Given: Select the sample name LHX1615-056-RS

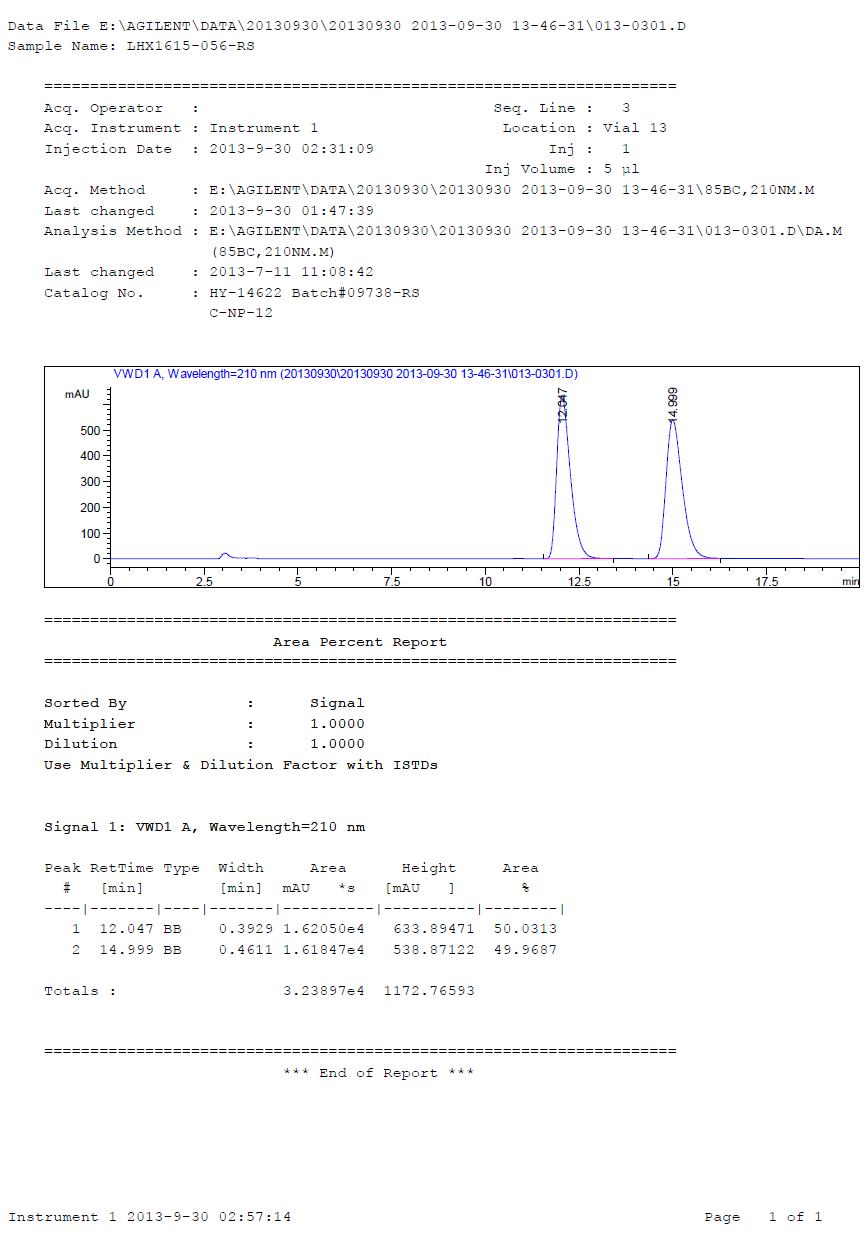Looking at the screenshot, I should point(190,46).
